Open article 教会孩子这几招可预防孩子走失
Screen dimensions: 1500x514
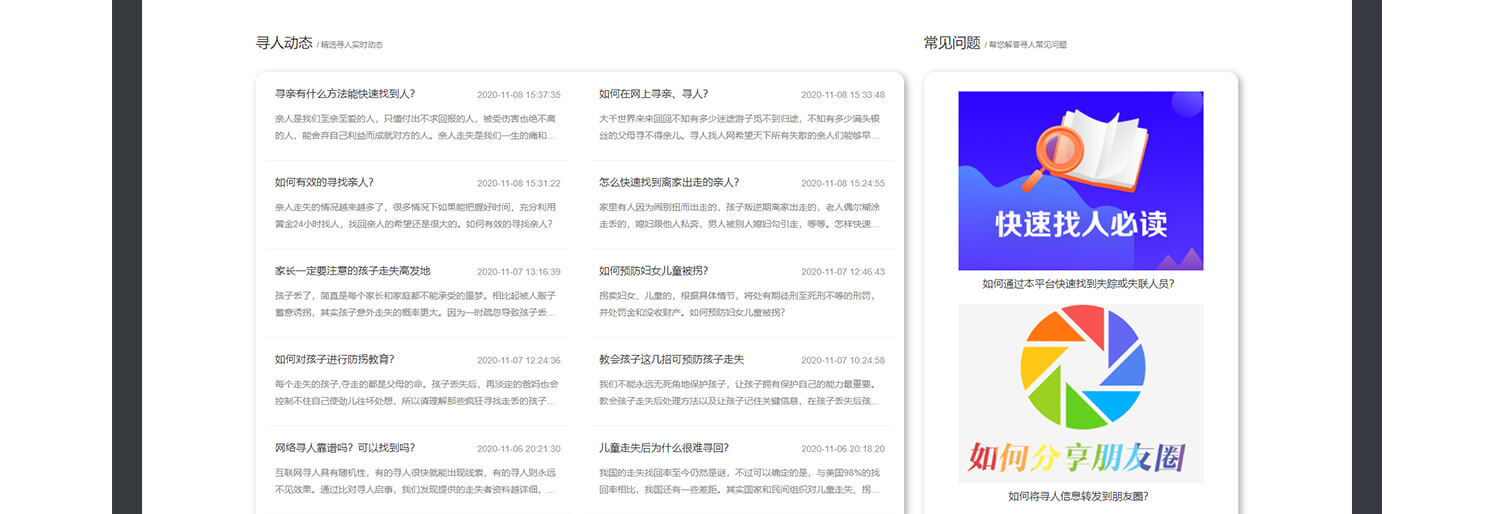(672, 359)
